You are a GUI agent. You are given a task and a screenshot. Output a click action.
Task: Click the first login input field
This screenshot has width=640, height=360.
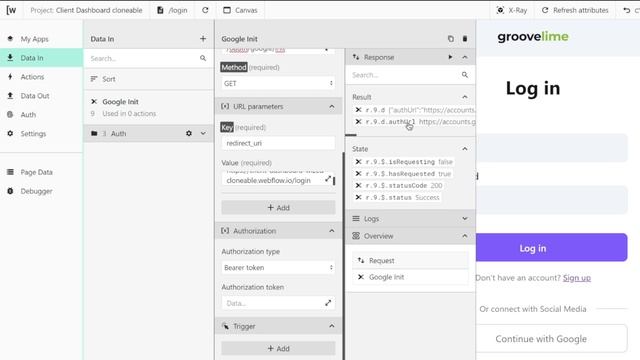coord(551,148)
